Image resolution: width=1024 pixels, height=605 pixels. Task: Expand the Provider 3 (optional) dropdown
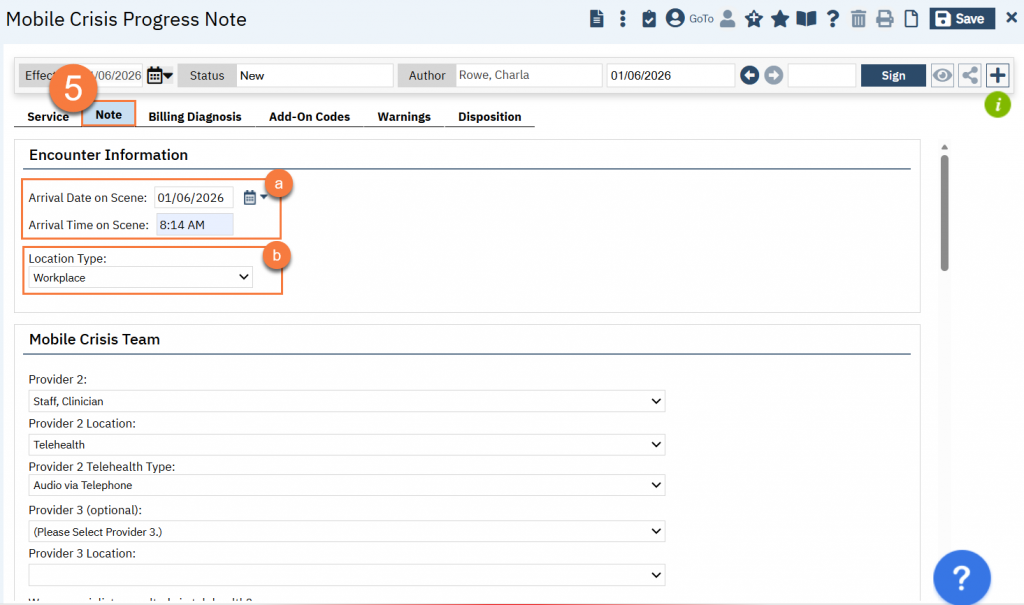click(x=347, y=532)
